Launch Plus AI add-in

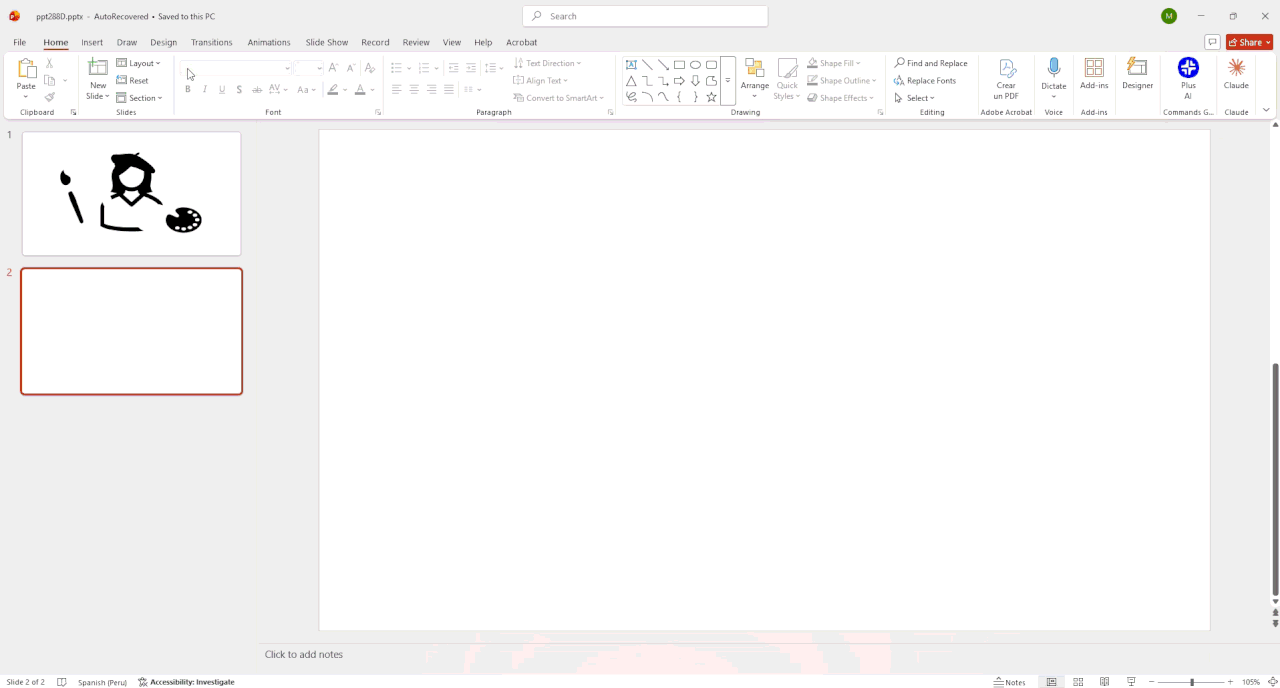click(1188, 78)
